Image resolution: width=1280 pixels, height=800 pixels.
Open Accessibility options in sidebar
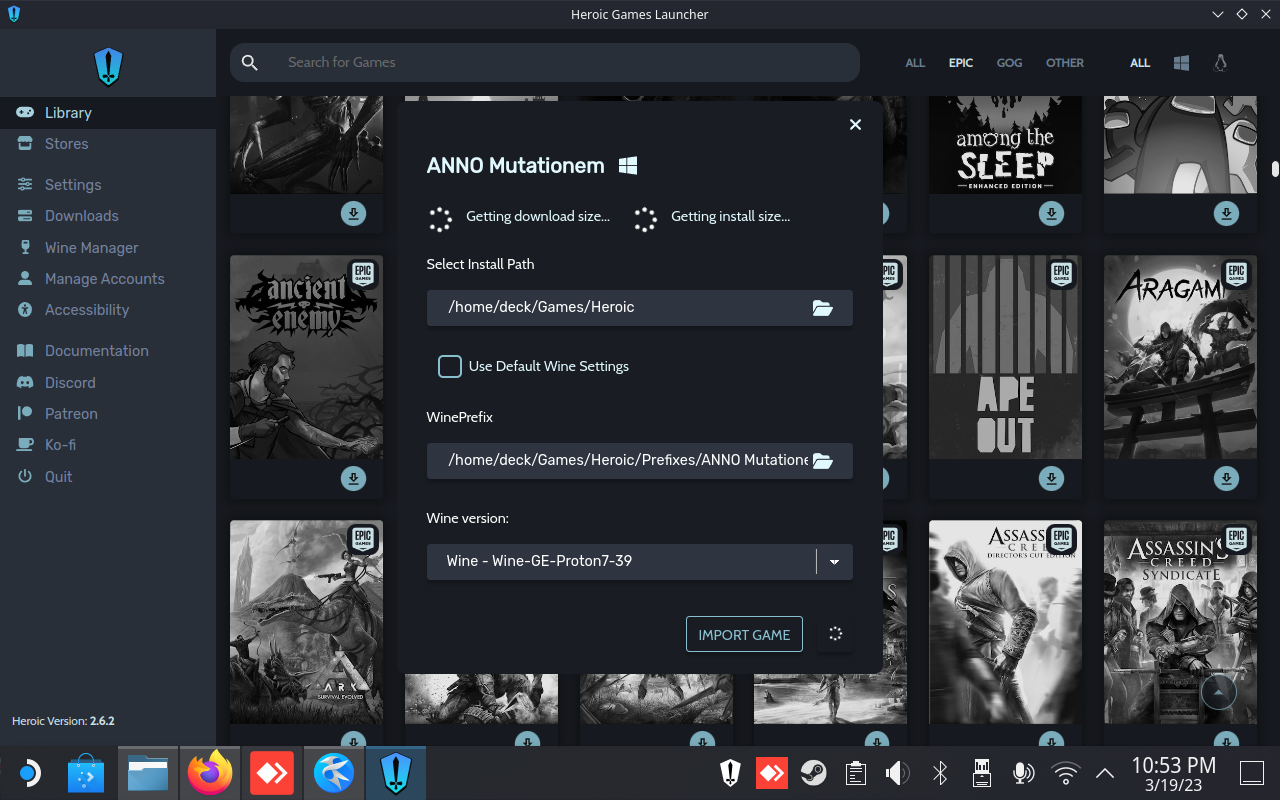click(x=108, y=310)
